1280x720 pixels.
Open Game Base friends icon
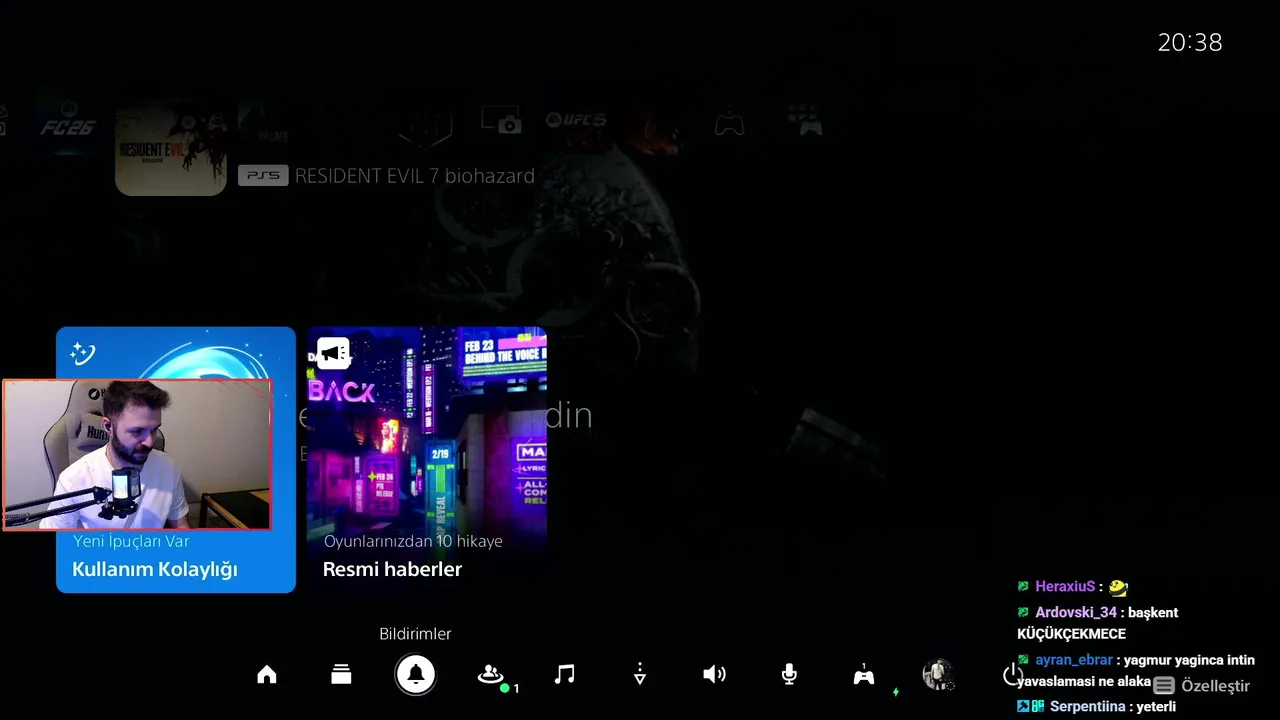click(490, 675)
